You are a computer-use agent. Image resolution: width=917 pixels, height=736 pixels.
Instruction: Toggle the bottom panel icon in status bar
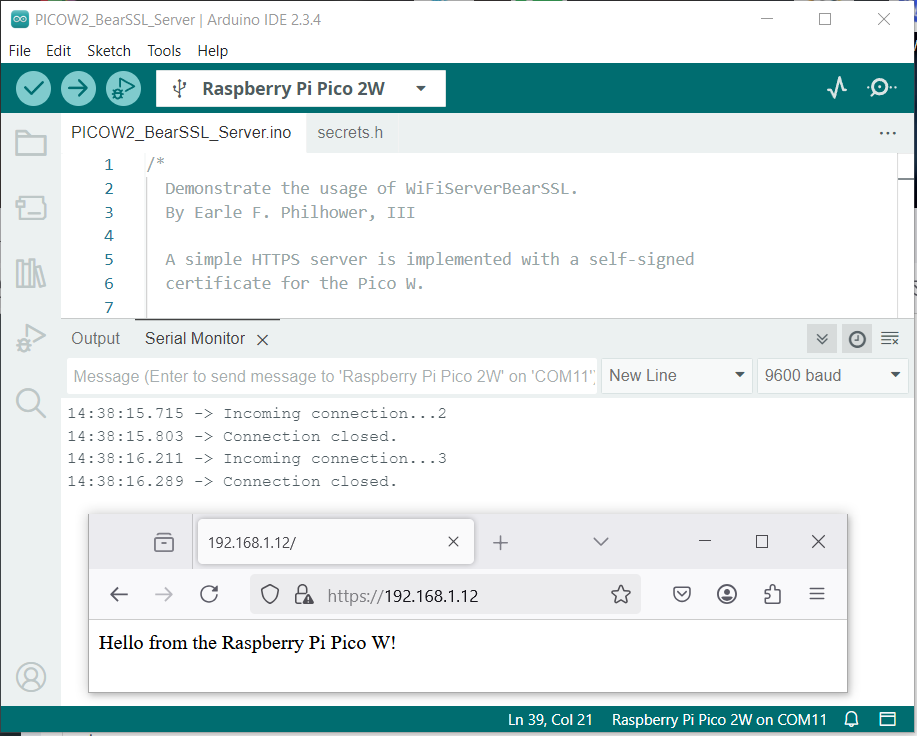(888, 719)
